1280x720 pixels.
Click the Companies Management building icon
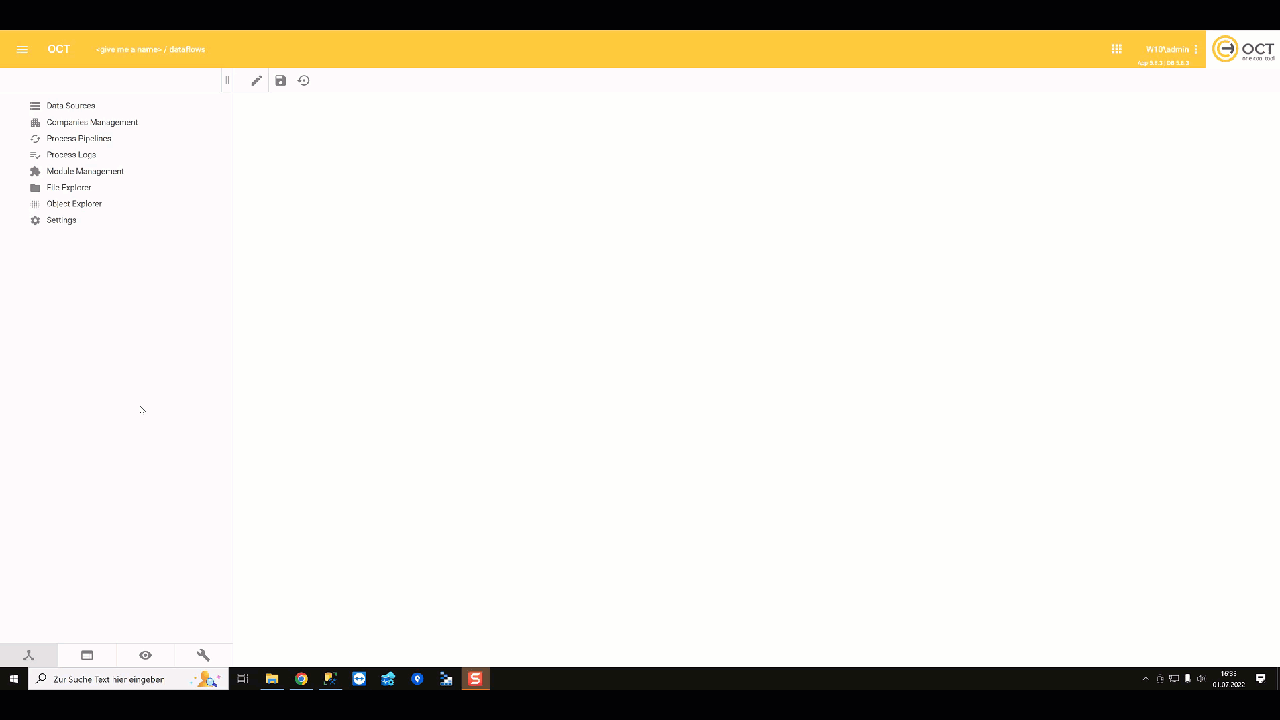(35, 122)
